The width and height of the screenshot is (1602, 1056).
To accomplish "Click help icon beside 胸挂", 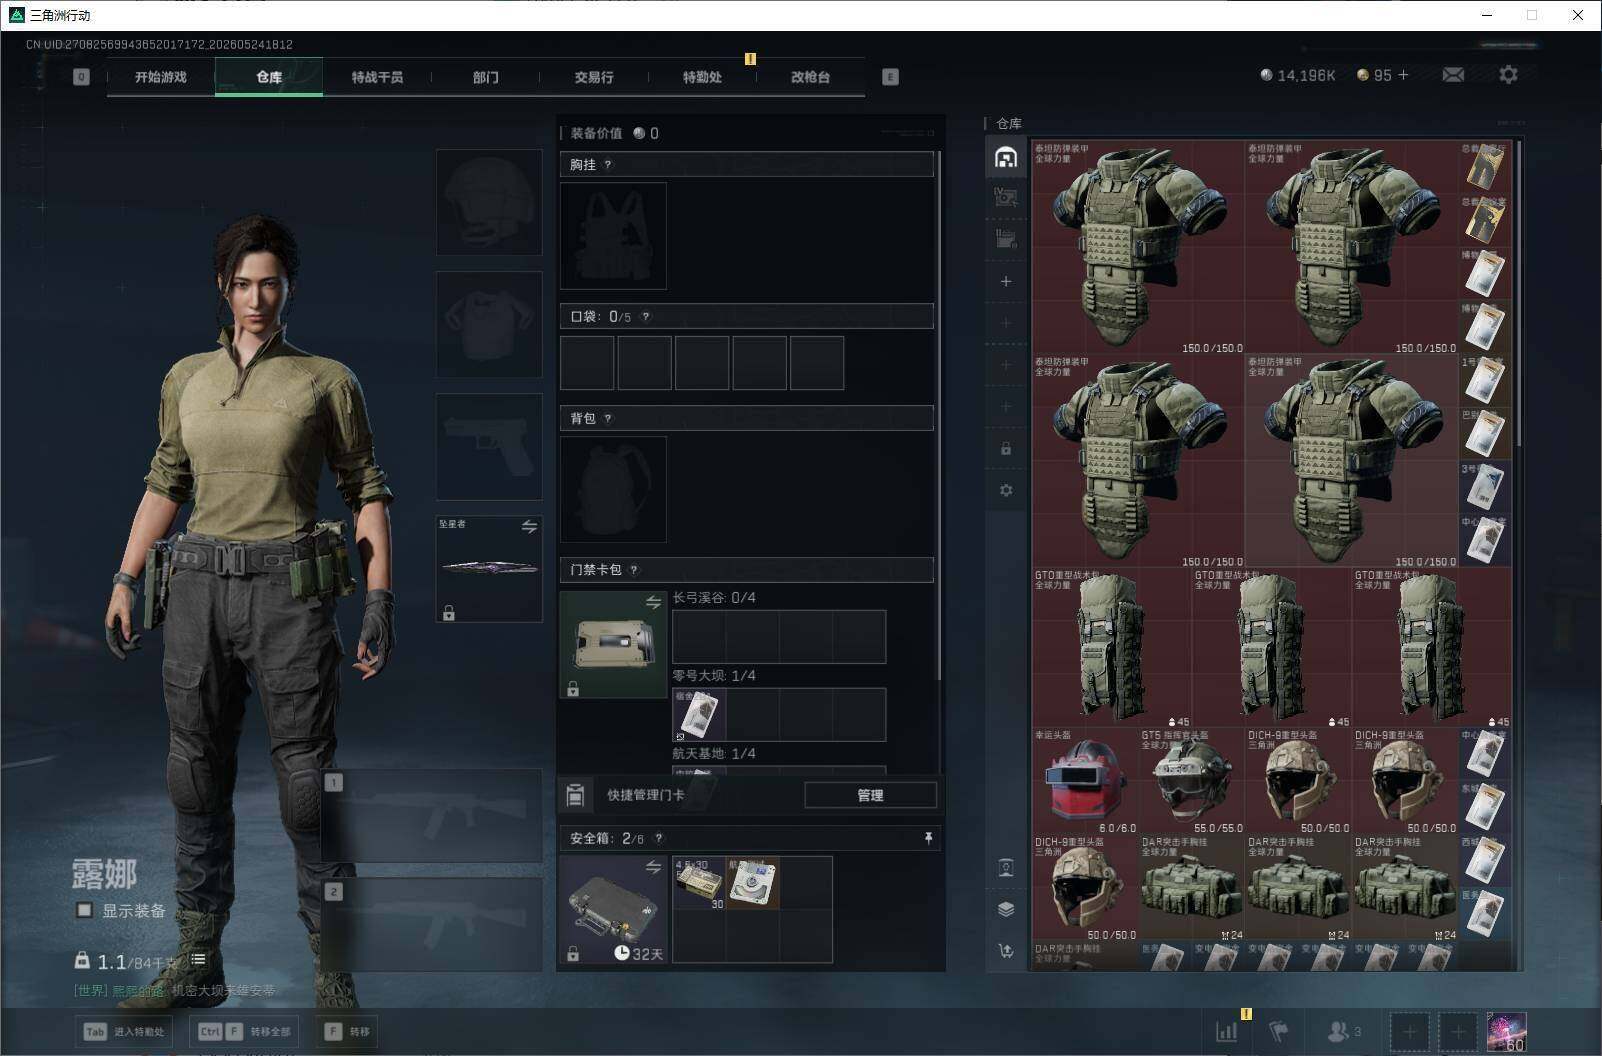I will [x=607, y=165].
